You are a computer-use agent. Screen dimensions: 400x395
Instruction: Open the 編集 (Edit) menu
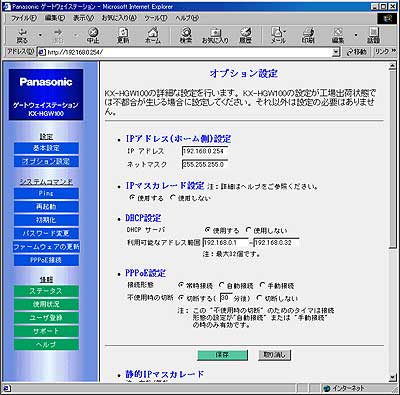(x=55, y=18)
